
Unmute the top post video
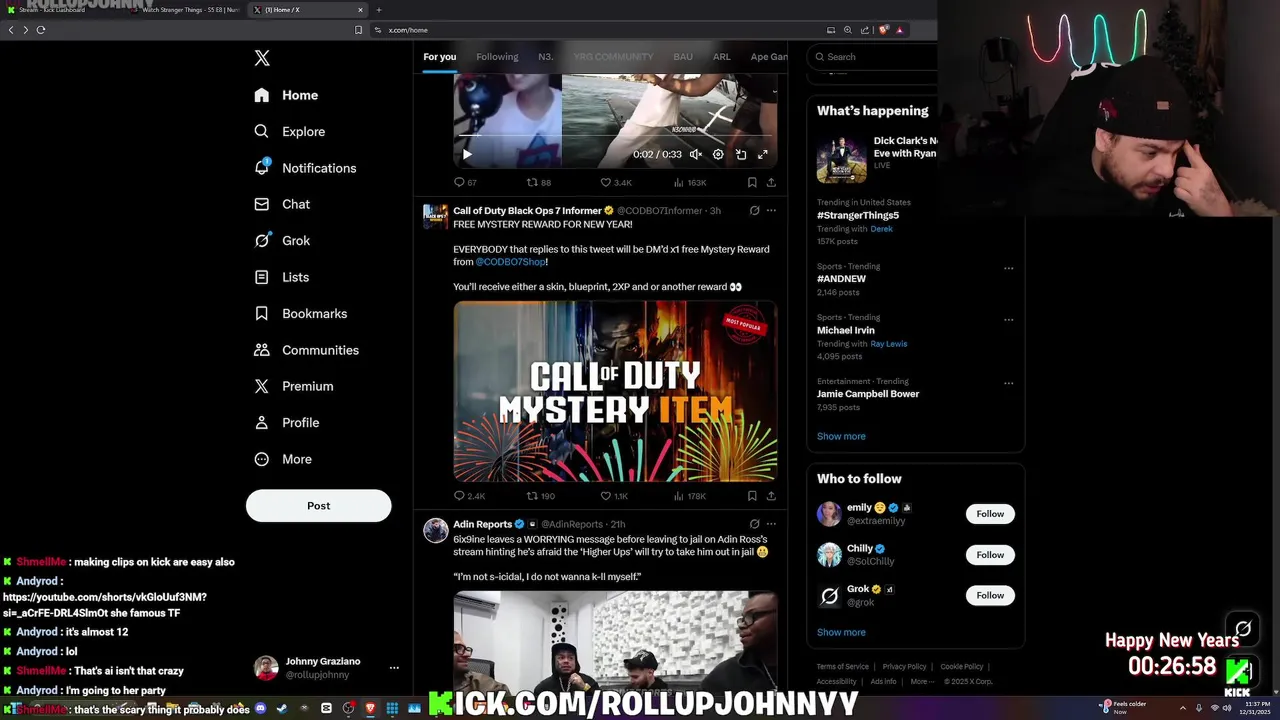point(696,154)
